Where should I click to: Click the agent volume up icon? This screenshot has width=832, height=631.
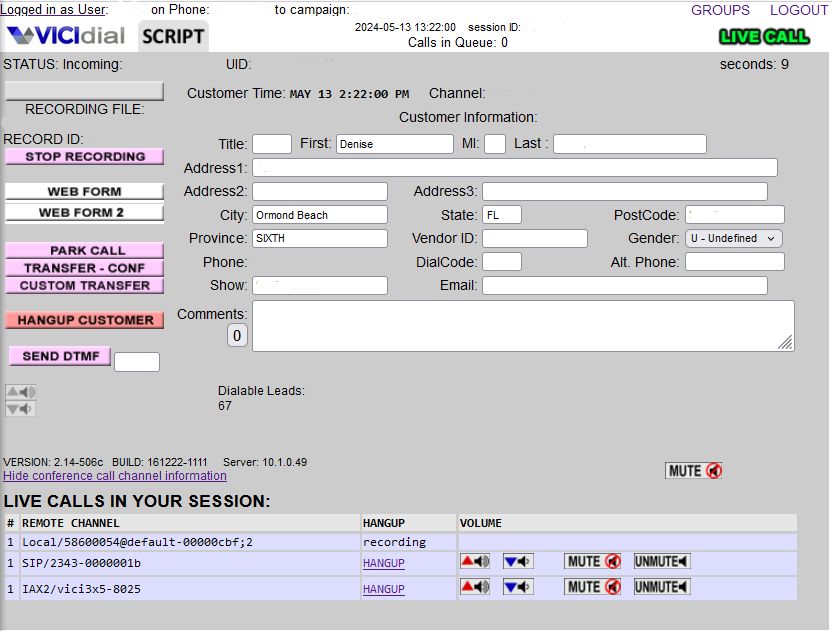click(x=21, y=392)
